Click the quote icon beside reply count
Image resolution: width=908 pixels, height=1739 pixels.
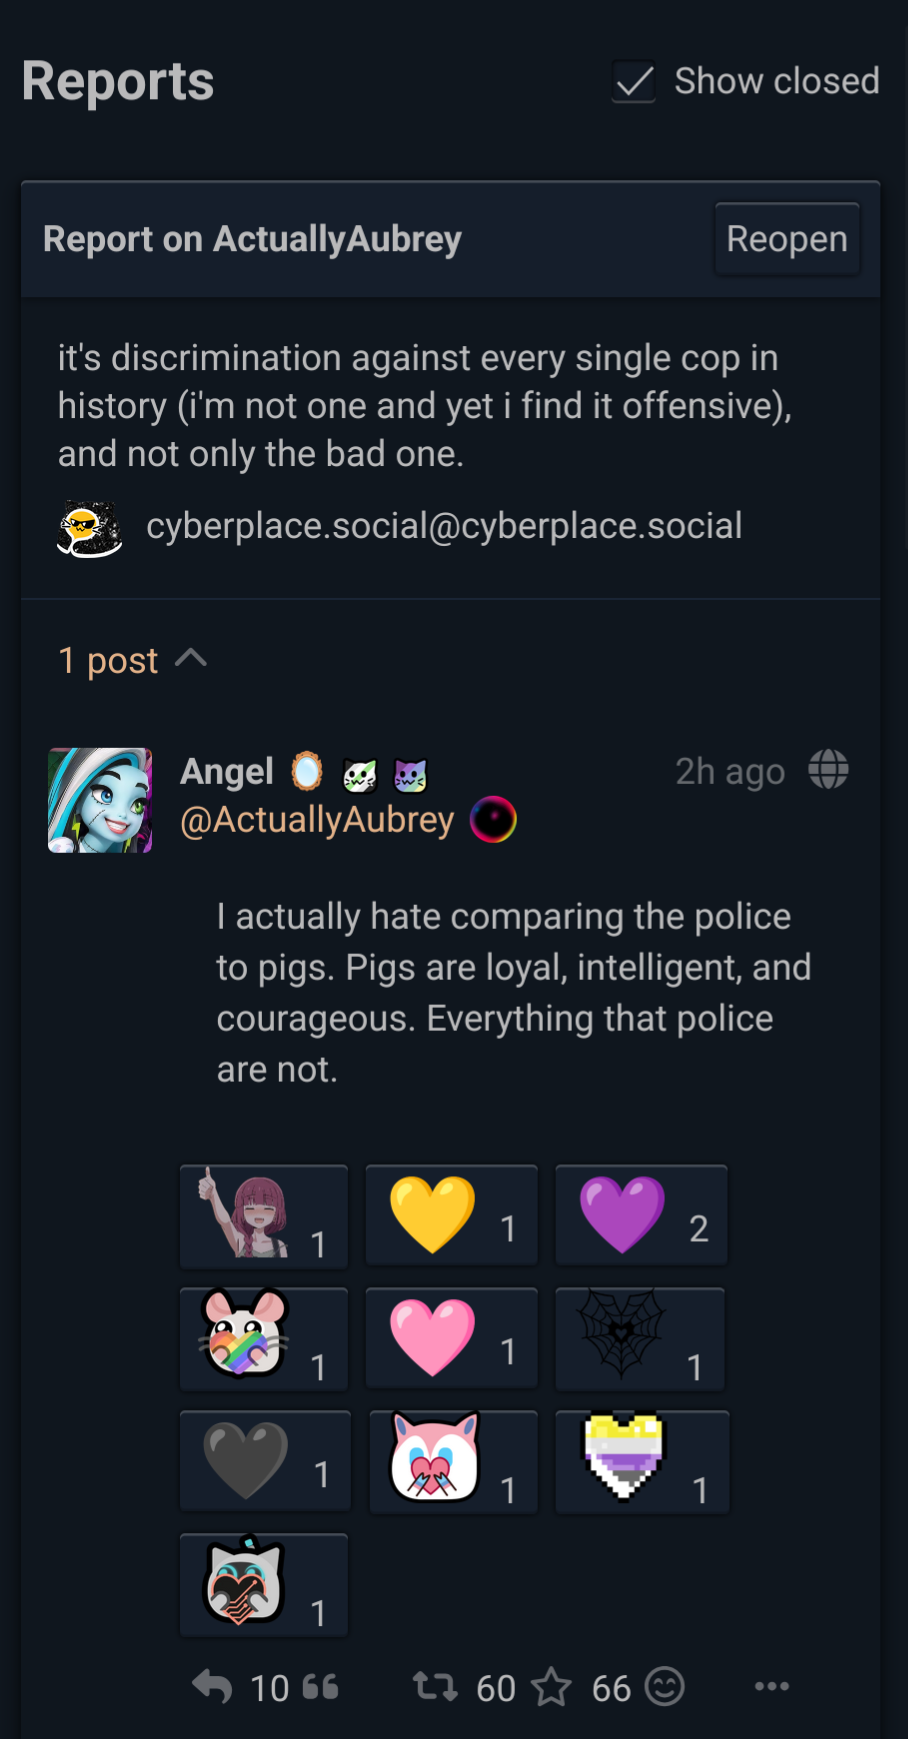click(320, 1688)
